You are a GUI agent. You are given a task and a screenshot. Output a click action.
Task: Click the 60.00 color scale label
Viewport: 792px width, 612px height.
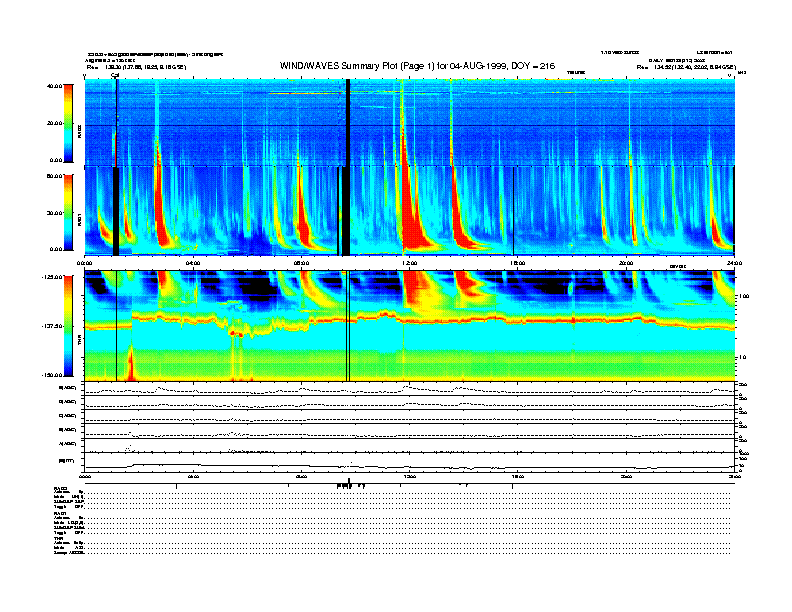coord(55,176)
